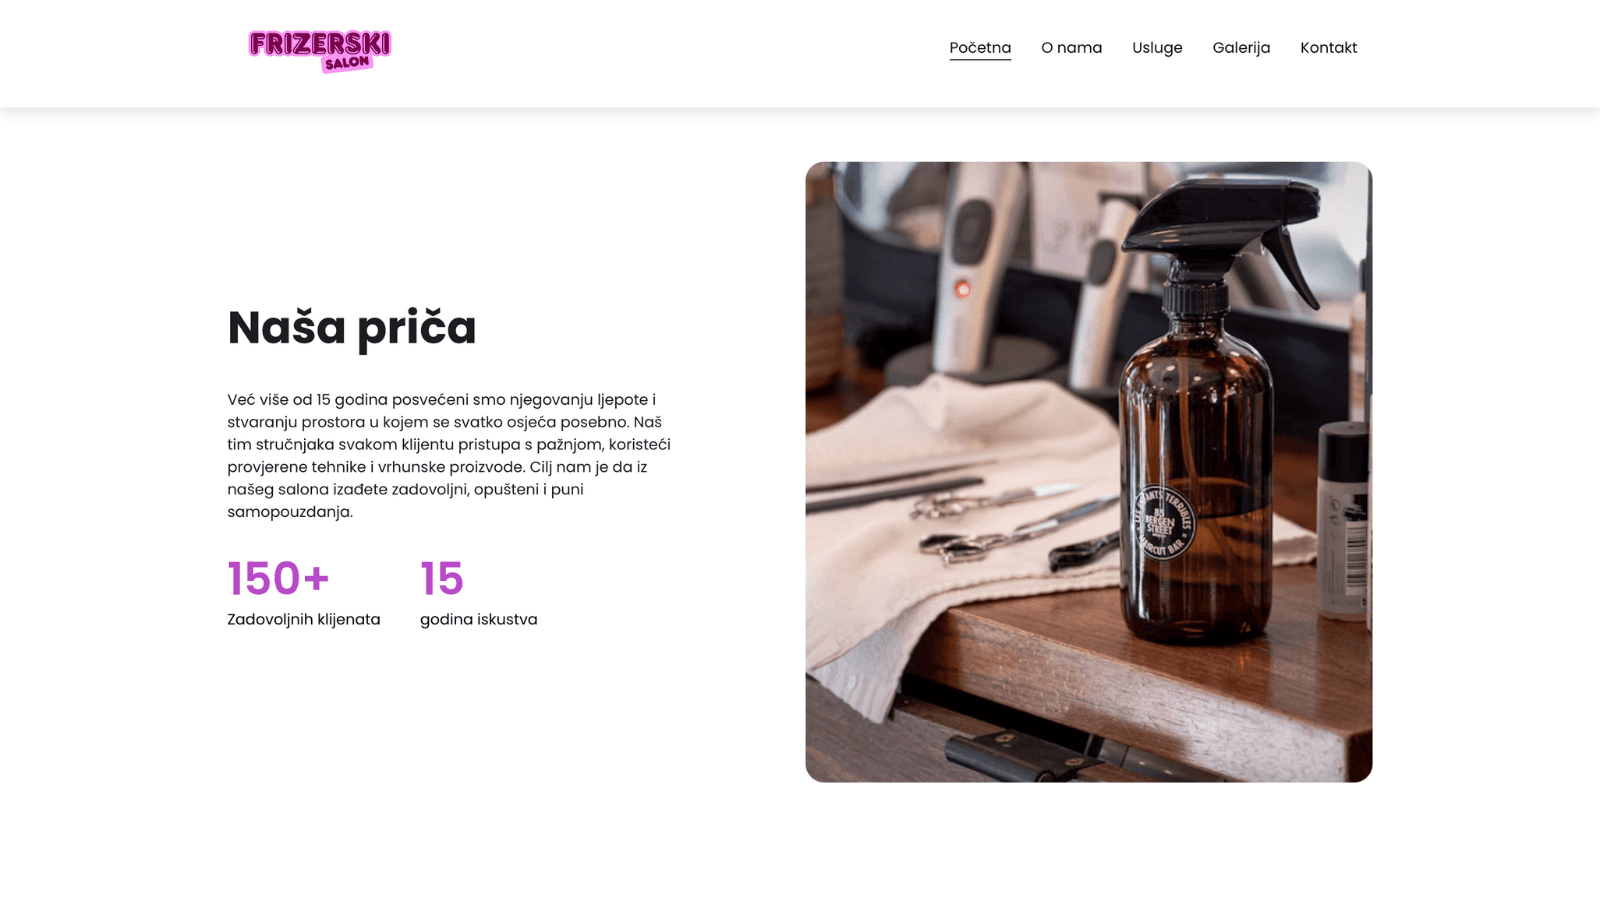Click the Zadovoljnih klijenata label

click(x=304, y=620)
